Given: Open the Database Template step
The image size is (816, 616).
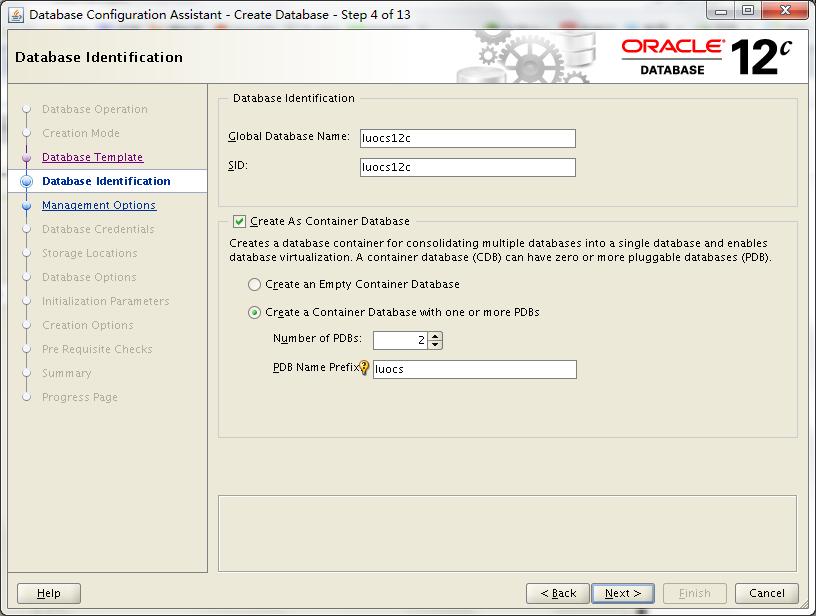Looking at the screenshot, I should click(x=93, y=157).
